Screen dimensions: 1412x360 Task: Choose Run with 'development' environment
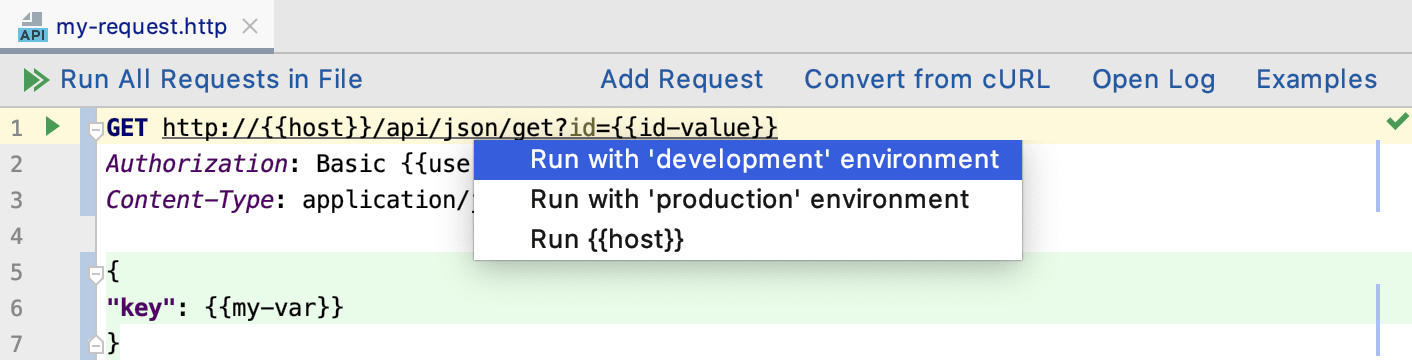point(748,160)
